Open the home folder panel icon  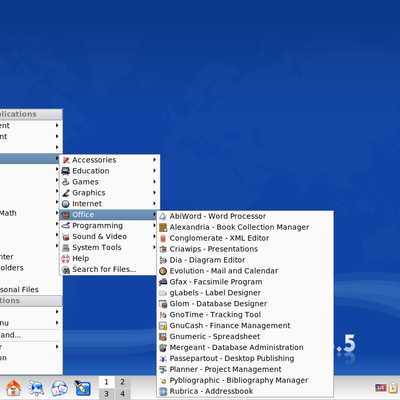13,388
